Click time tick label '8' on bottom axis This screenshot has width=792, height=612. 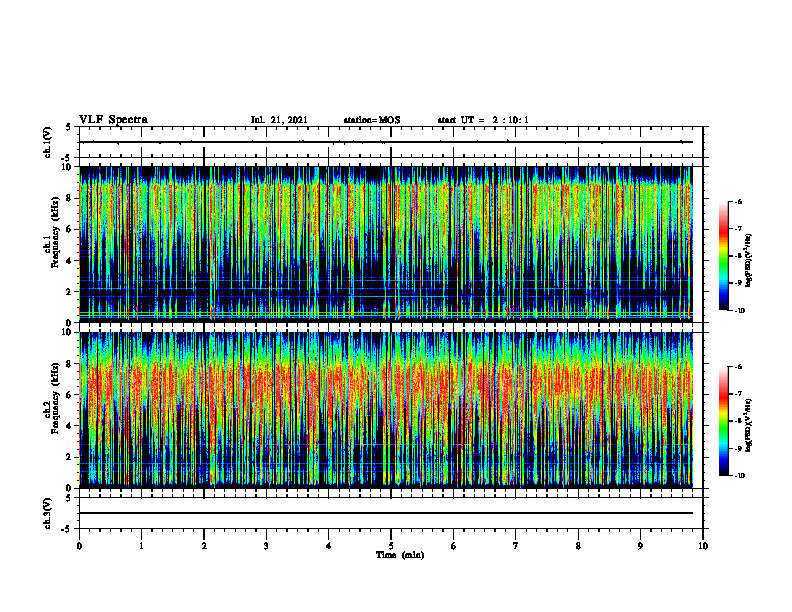578,546
